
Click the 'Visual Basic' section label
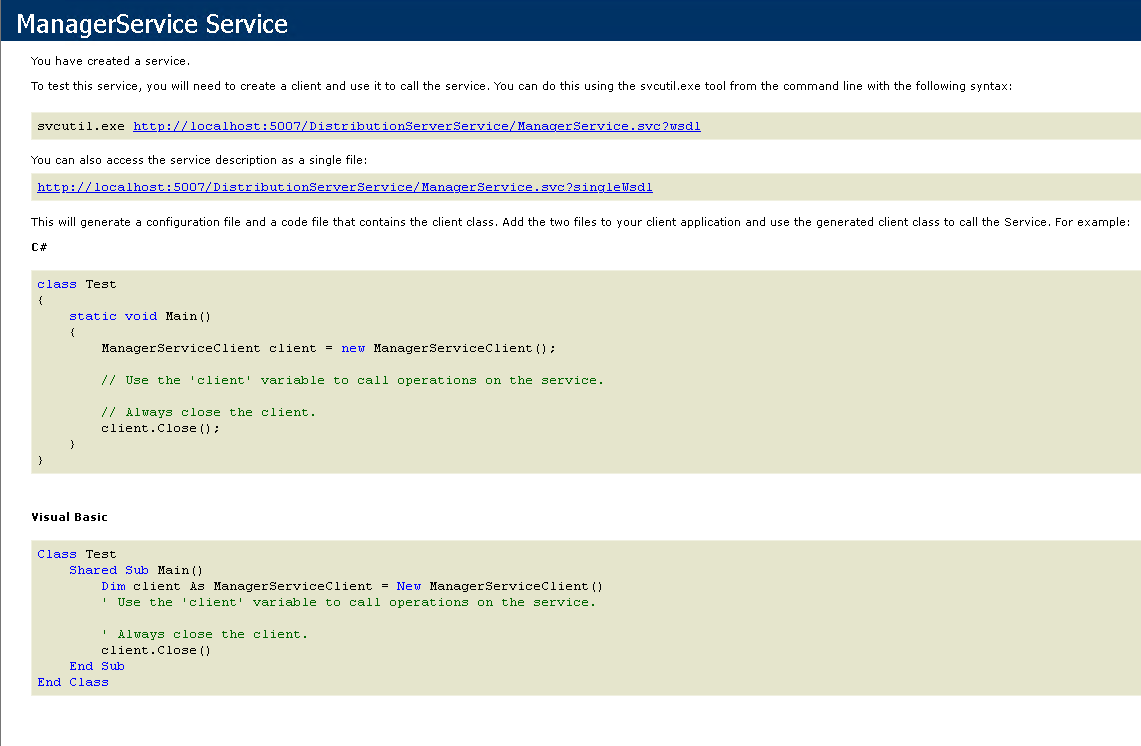(69, 517)
